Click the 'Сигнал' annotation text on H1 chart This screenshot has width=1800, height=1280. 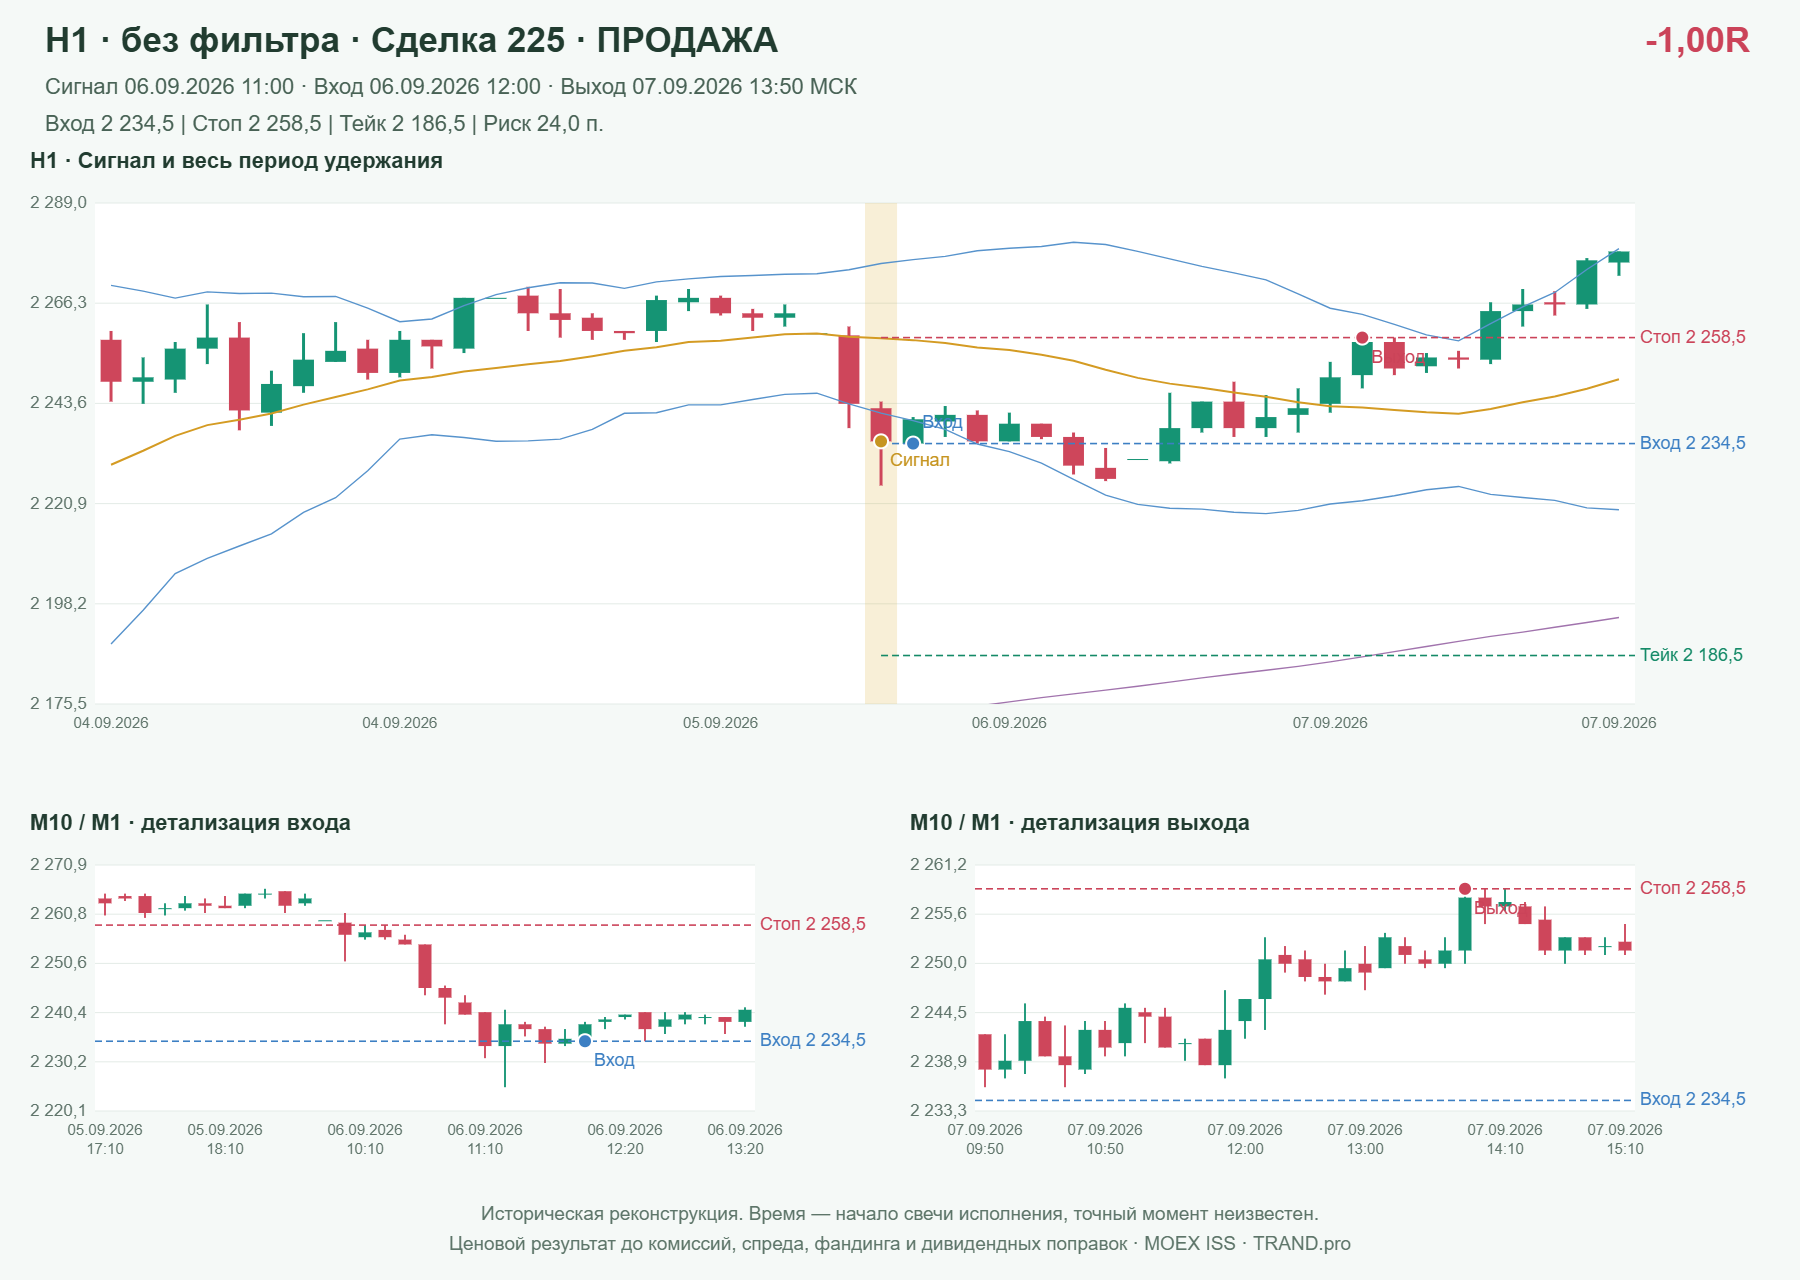920,460
